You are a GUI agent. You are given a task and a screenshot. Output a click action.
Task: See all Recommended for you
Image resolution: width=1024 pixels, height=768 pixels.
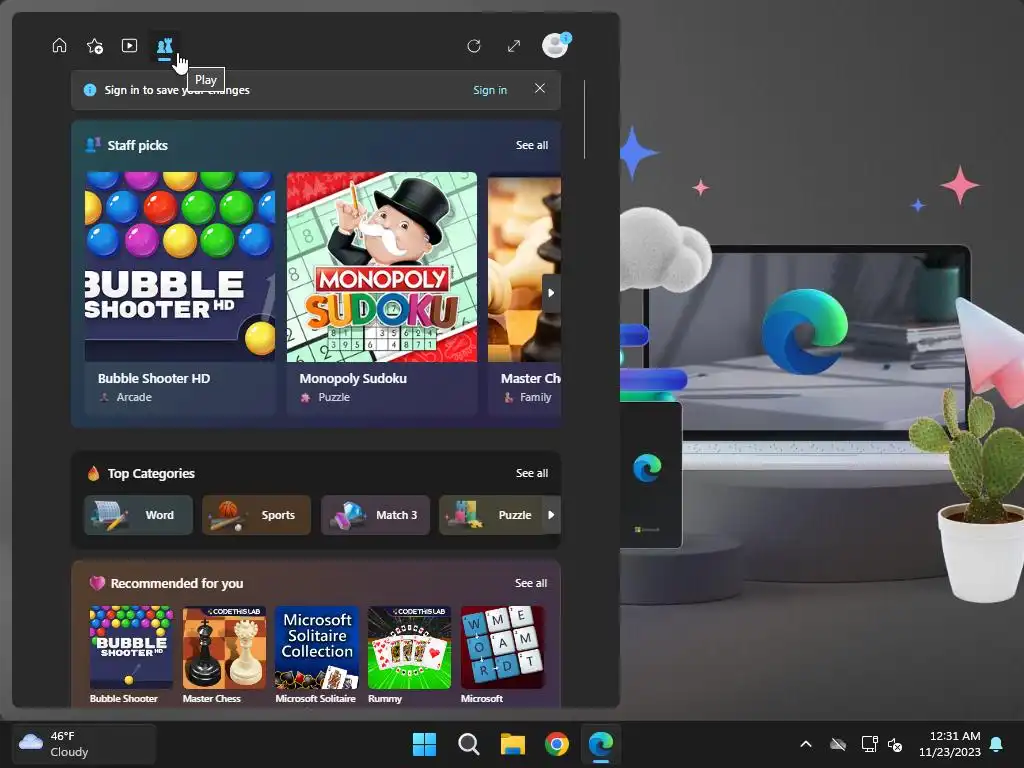pos(531,583)
